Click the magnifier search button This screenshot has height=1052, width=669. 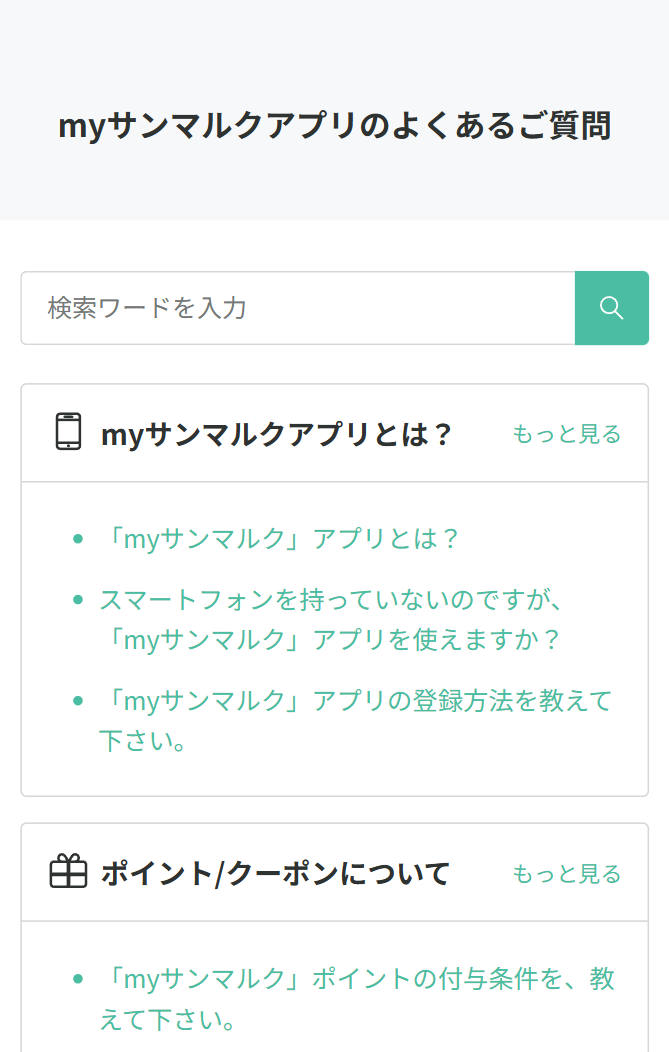[611, 308]
